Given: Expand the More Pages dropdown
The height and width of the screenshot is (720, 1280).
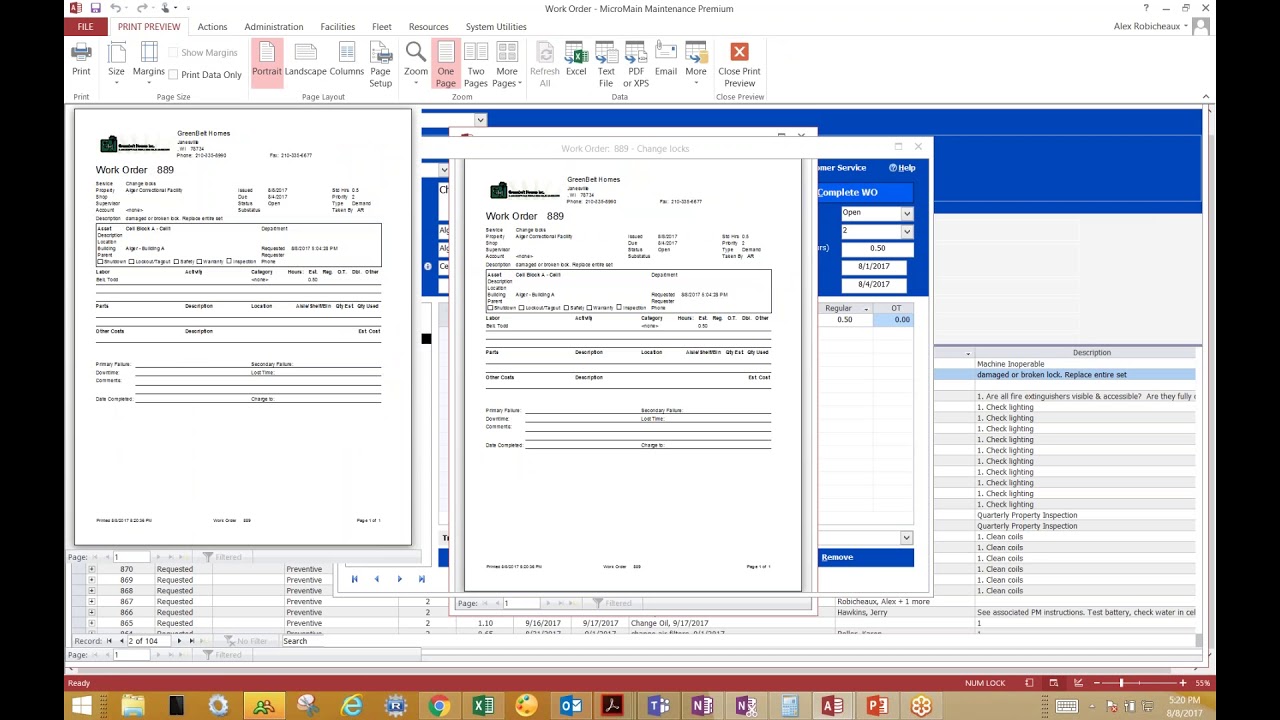Looking at the screenshot, I should pos(507,65).
